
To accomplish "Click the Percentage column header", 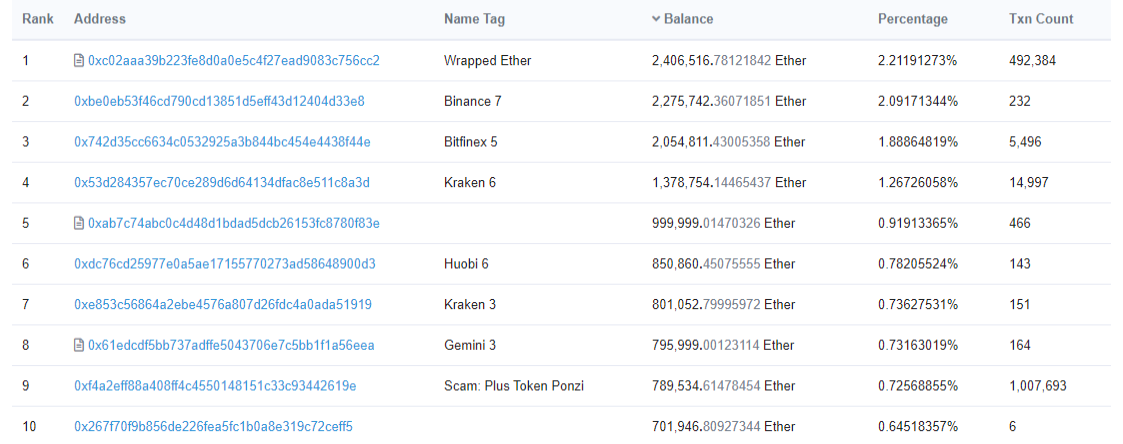I will [912, 19].
